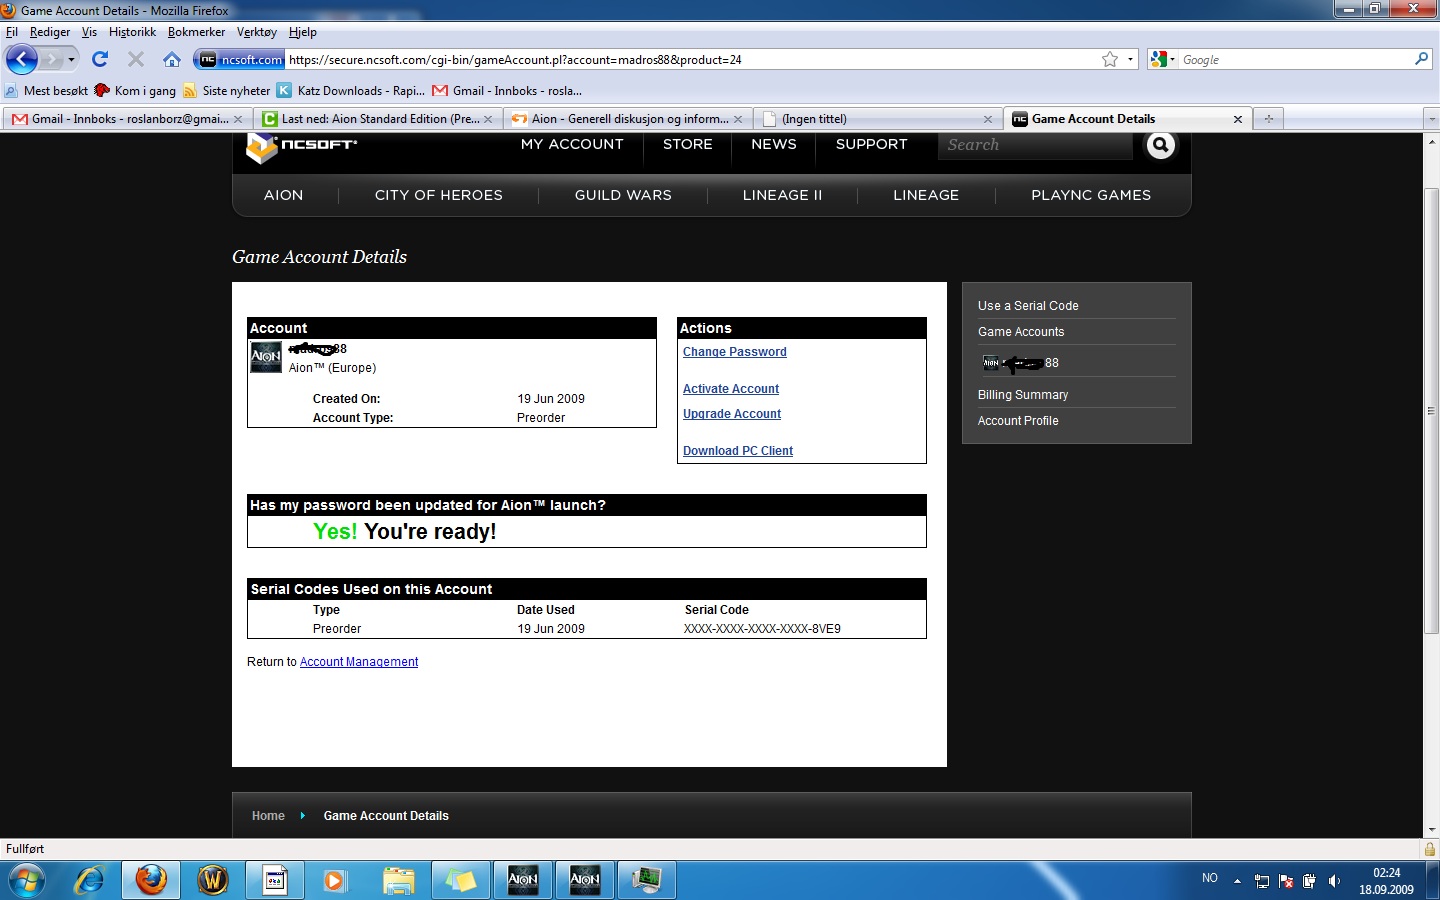Viewport: 1440px width, 900px height.
Task: Click the small Aion icon in sidebar
Action: click(991, 362)
